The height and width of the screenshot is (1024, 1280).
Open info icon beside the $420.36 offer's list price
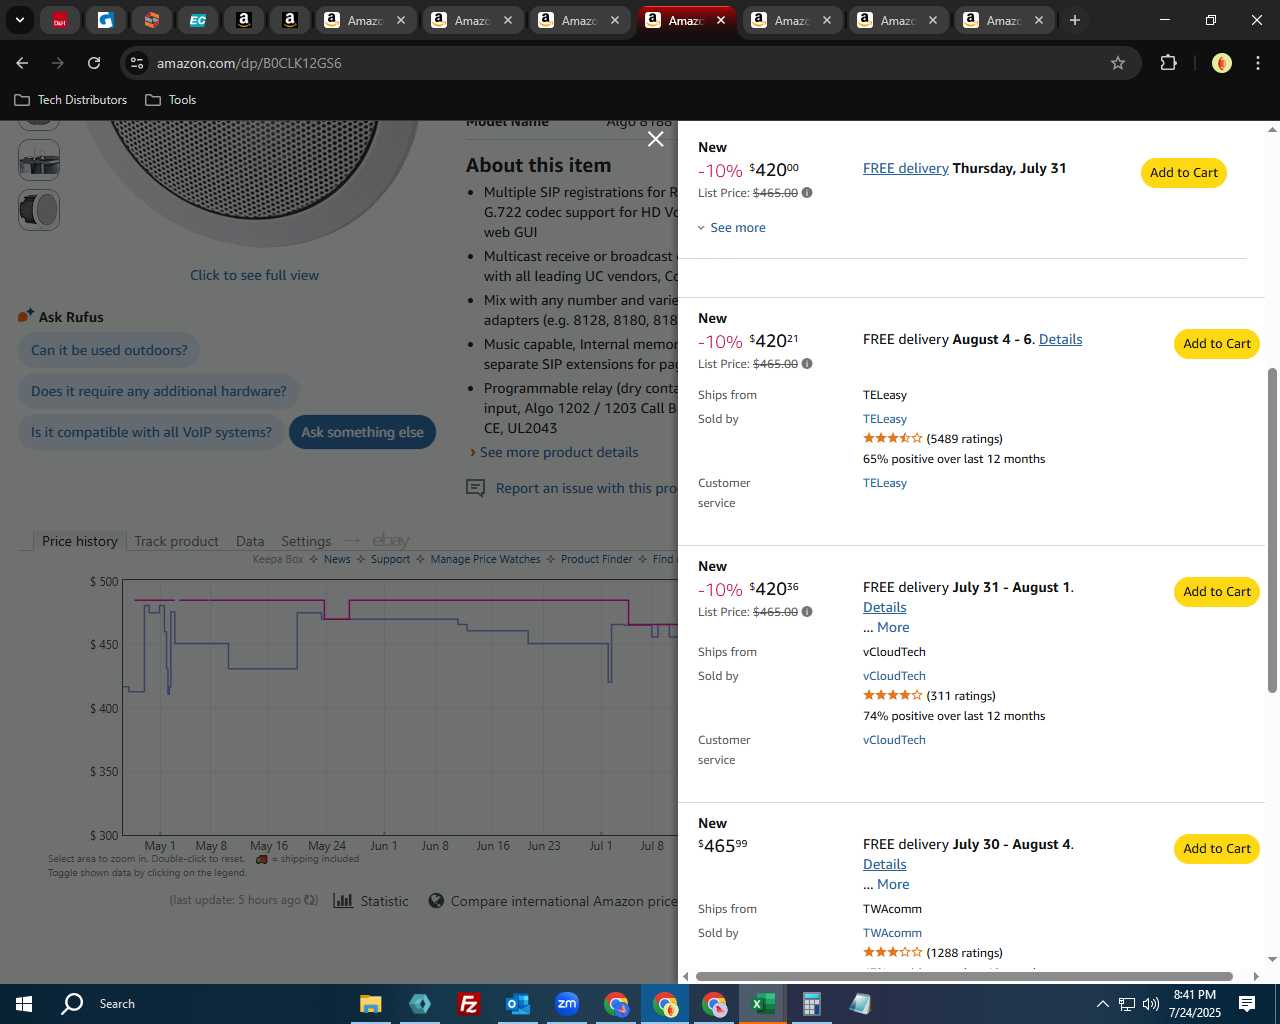click(x=807, y=612)
